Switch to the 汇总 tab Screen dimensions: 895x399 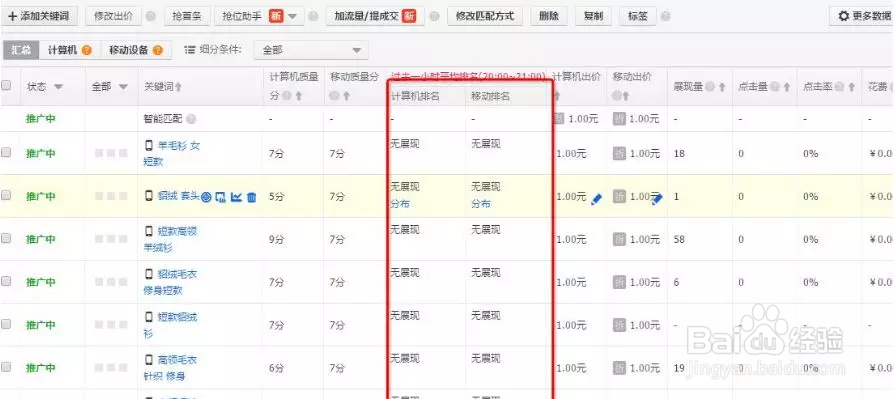tap(21, 50)
